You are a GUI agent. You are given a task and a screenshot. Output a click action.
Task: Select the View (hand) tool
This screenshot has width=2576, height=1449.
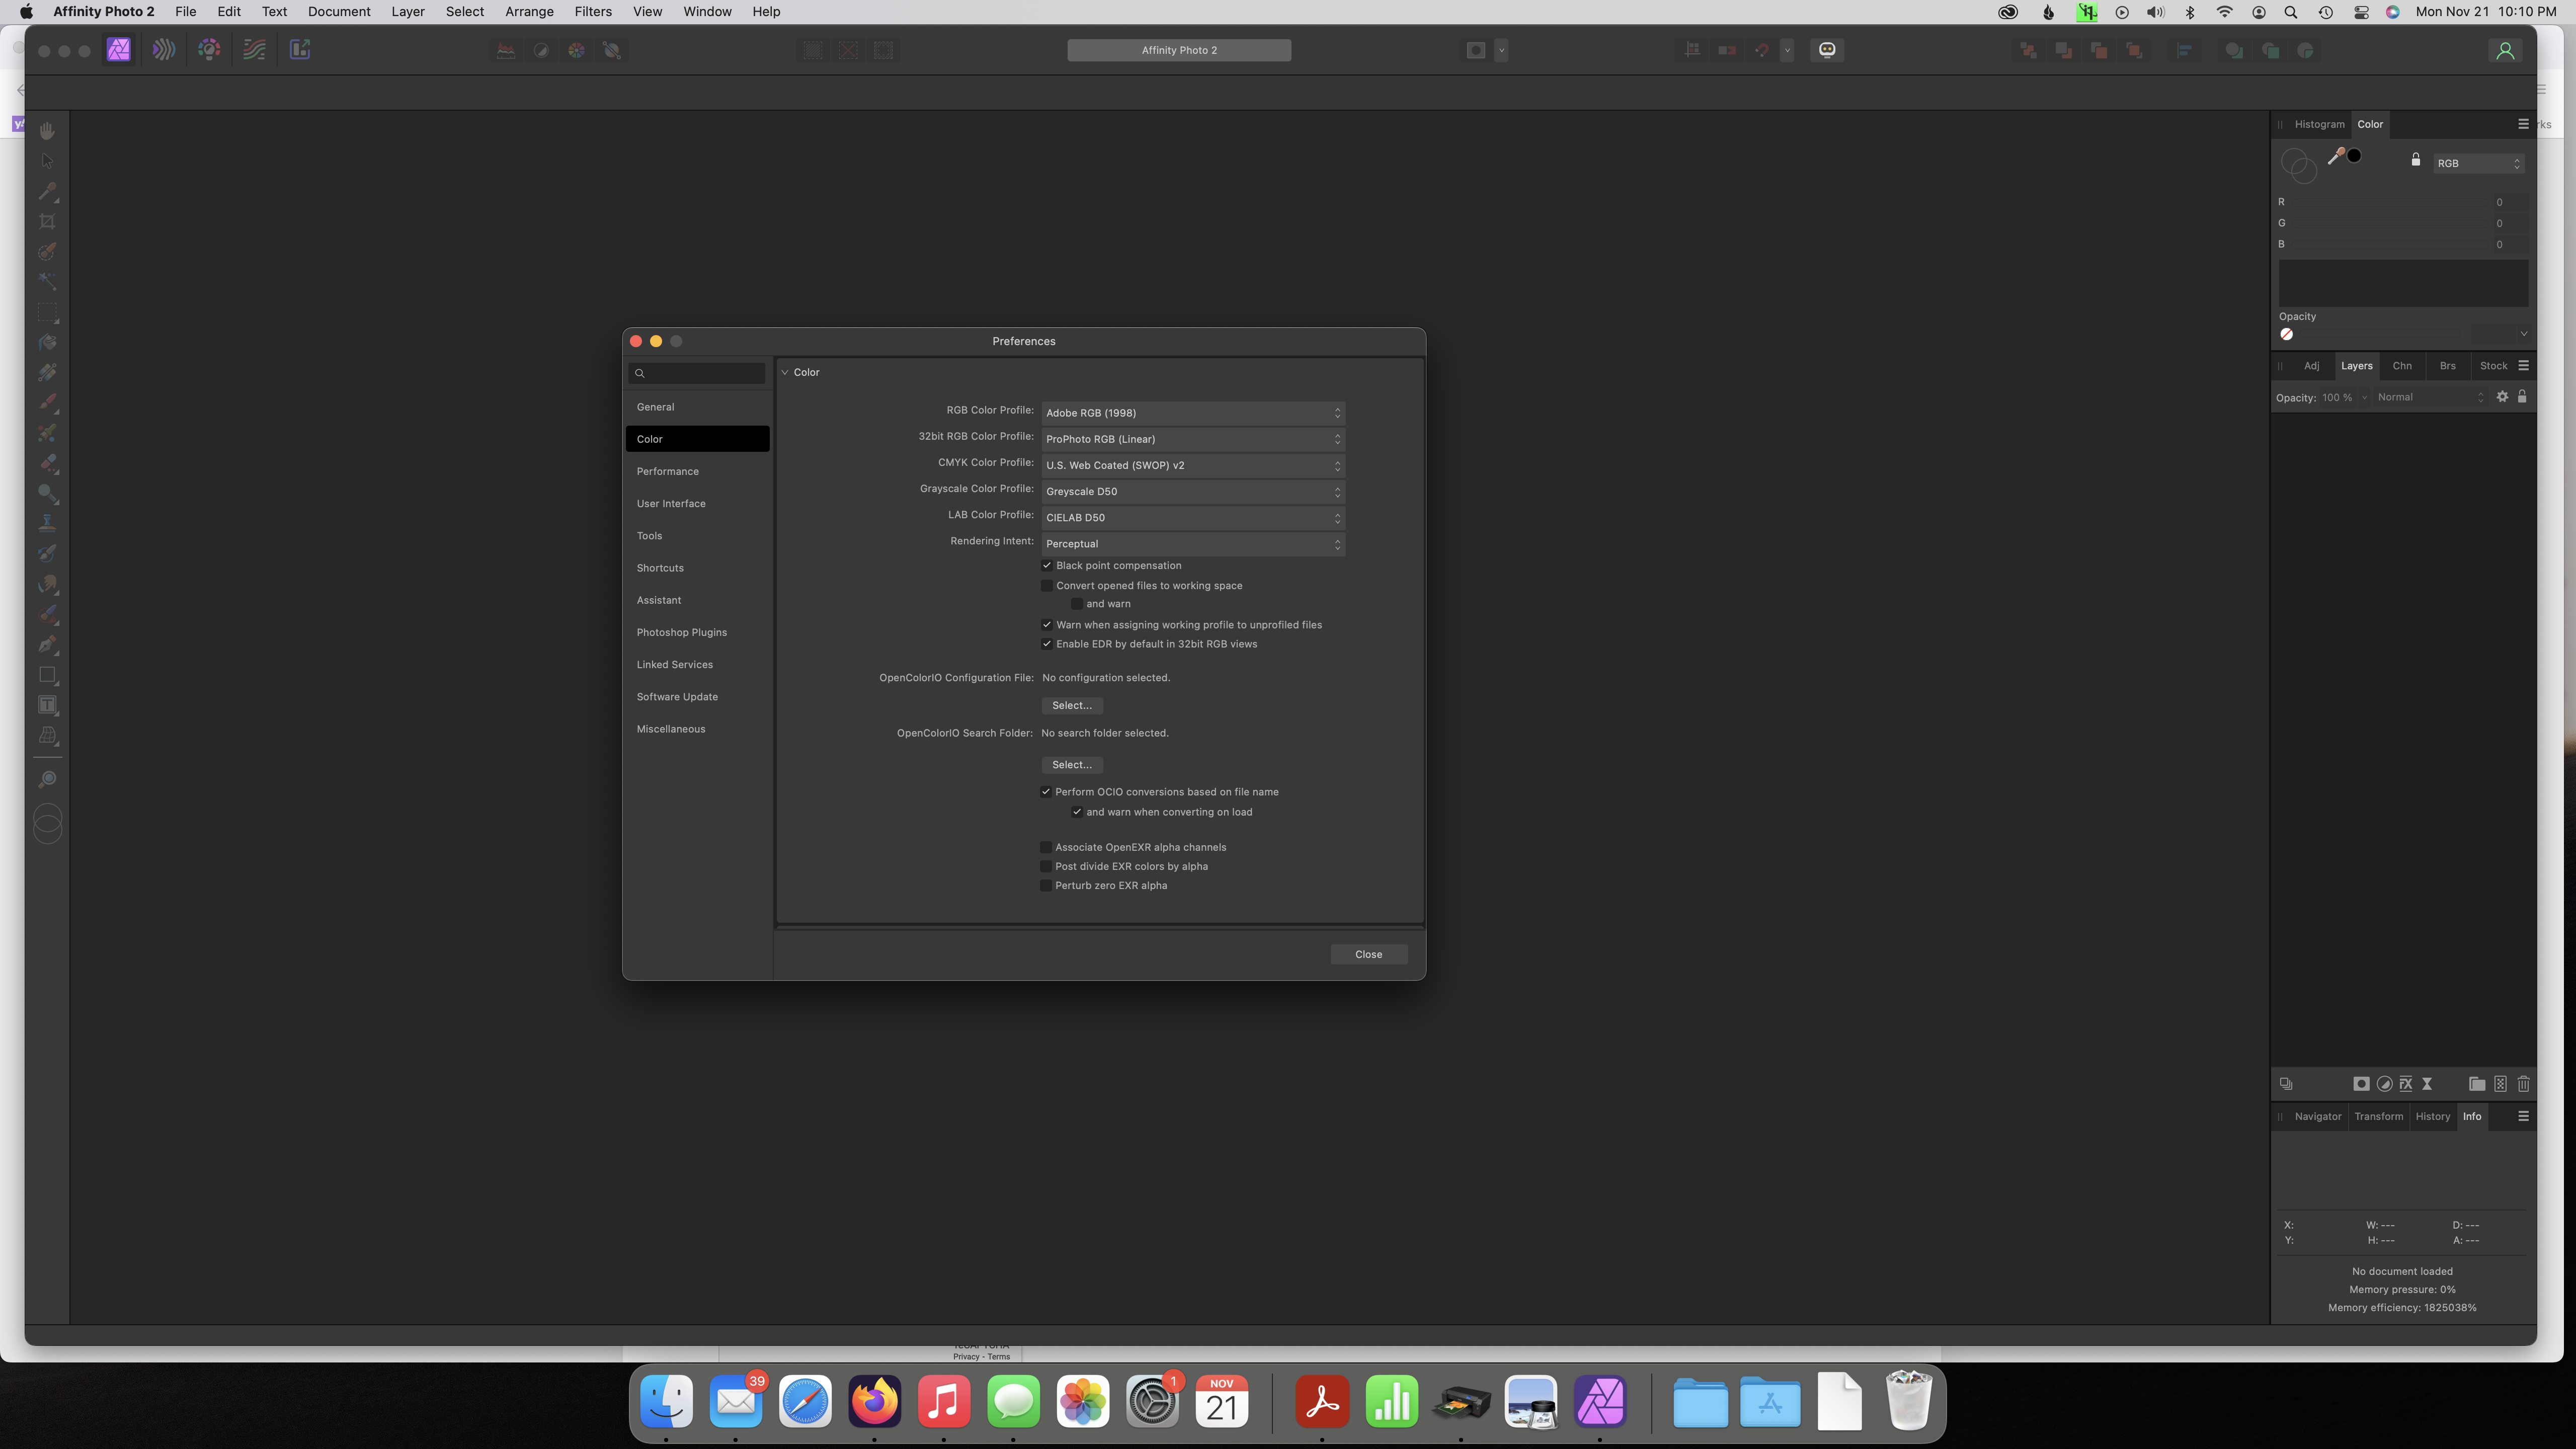(47, 131)
